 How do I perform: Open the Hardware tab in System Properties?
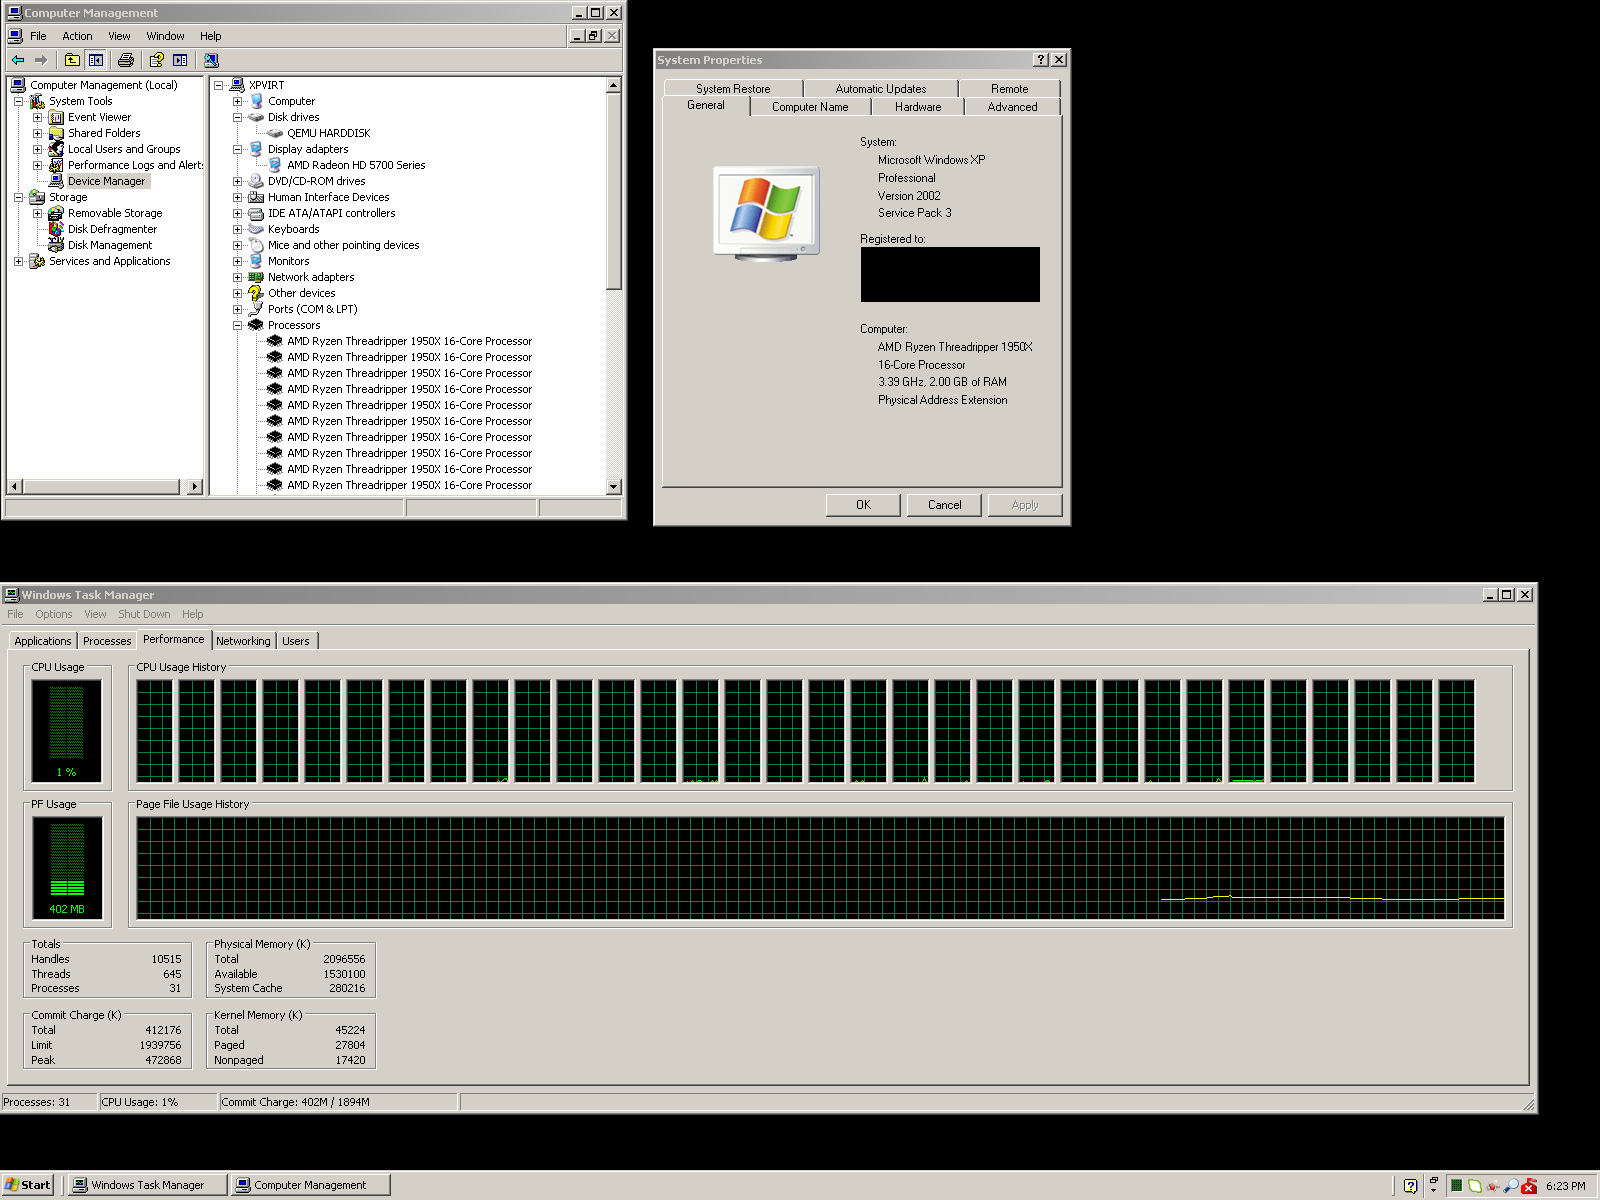[x=917, y=107]
